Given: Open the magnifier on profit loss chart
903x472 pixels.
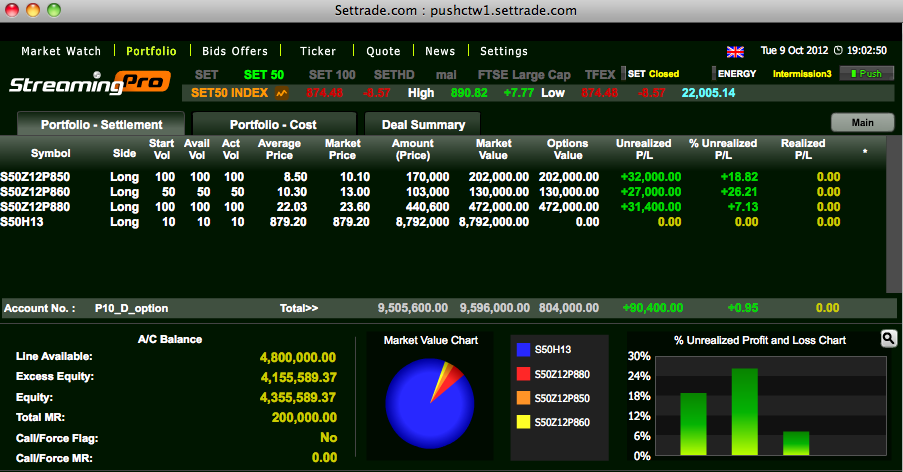Looking at the screenshot, I should (889, 339).
